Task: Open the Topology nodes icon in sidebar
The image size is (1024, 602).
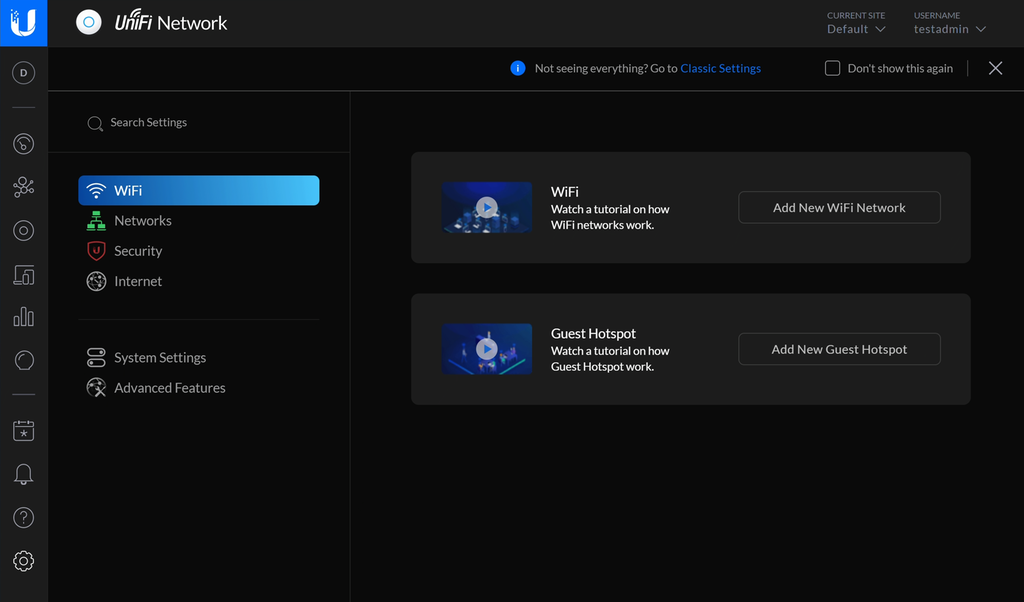Action: [24, 187]
